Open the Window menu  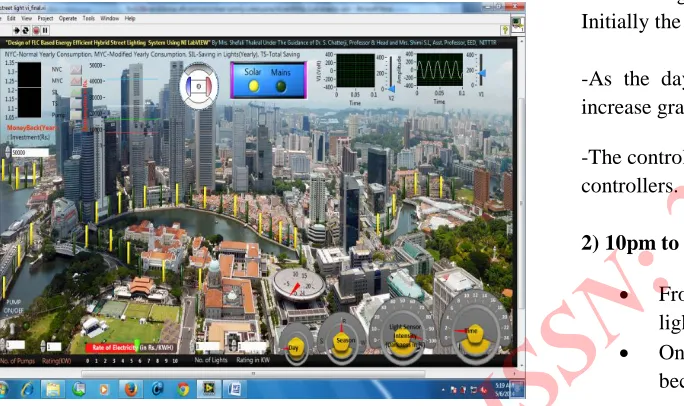pos(109,18)
